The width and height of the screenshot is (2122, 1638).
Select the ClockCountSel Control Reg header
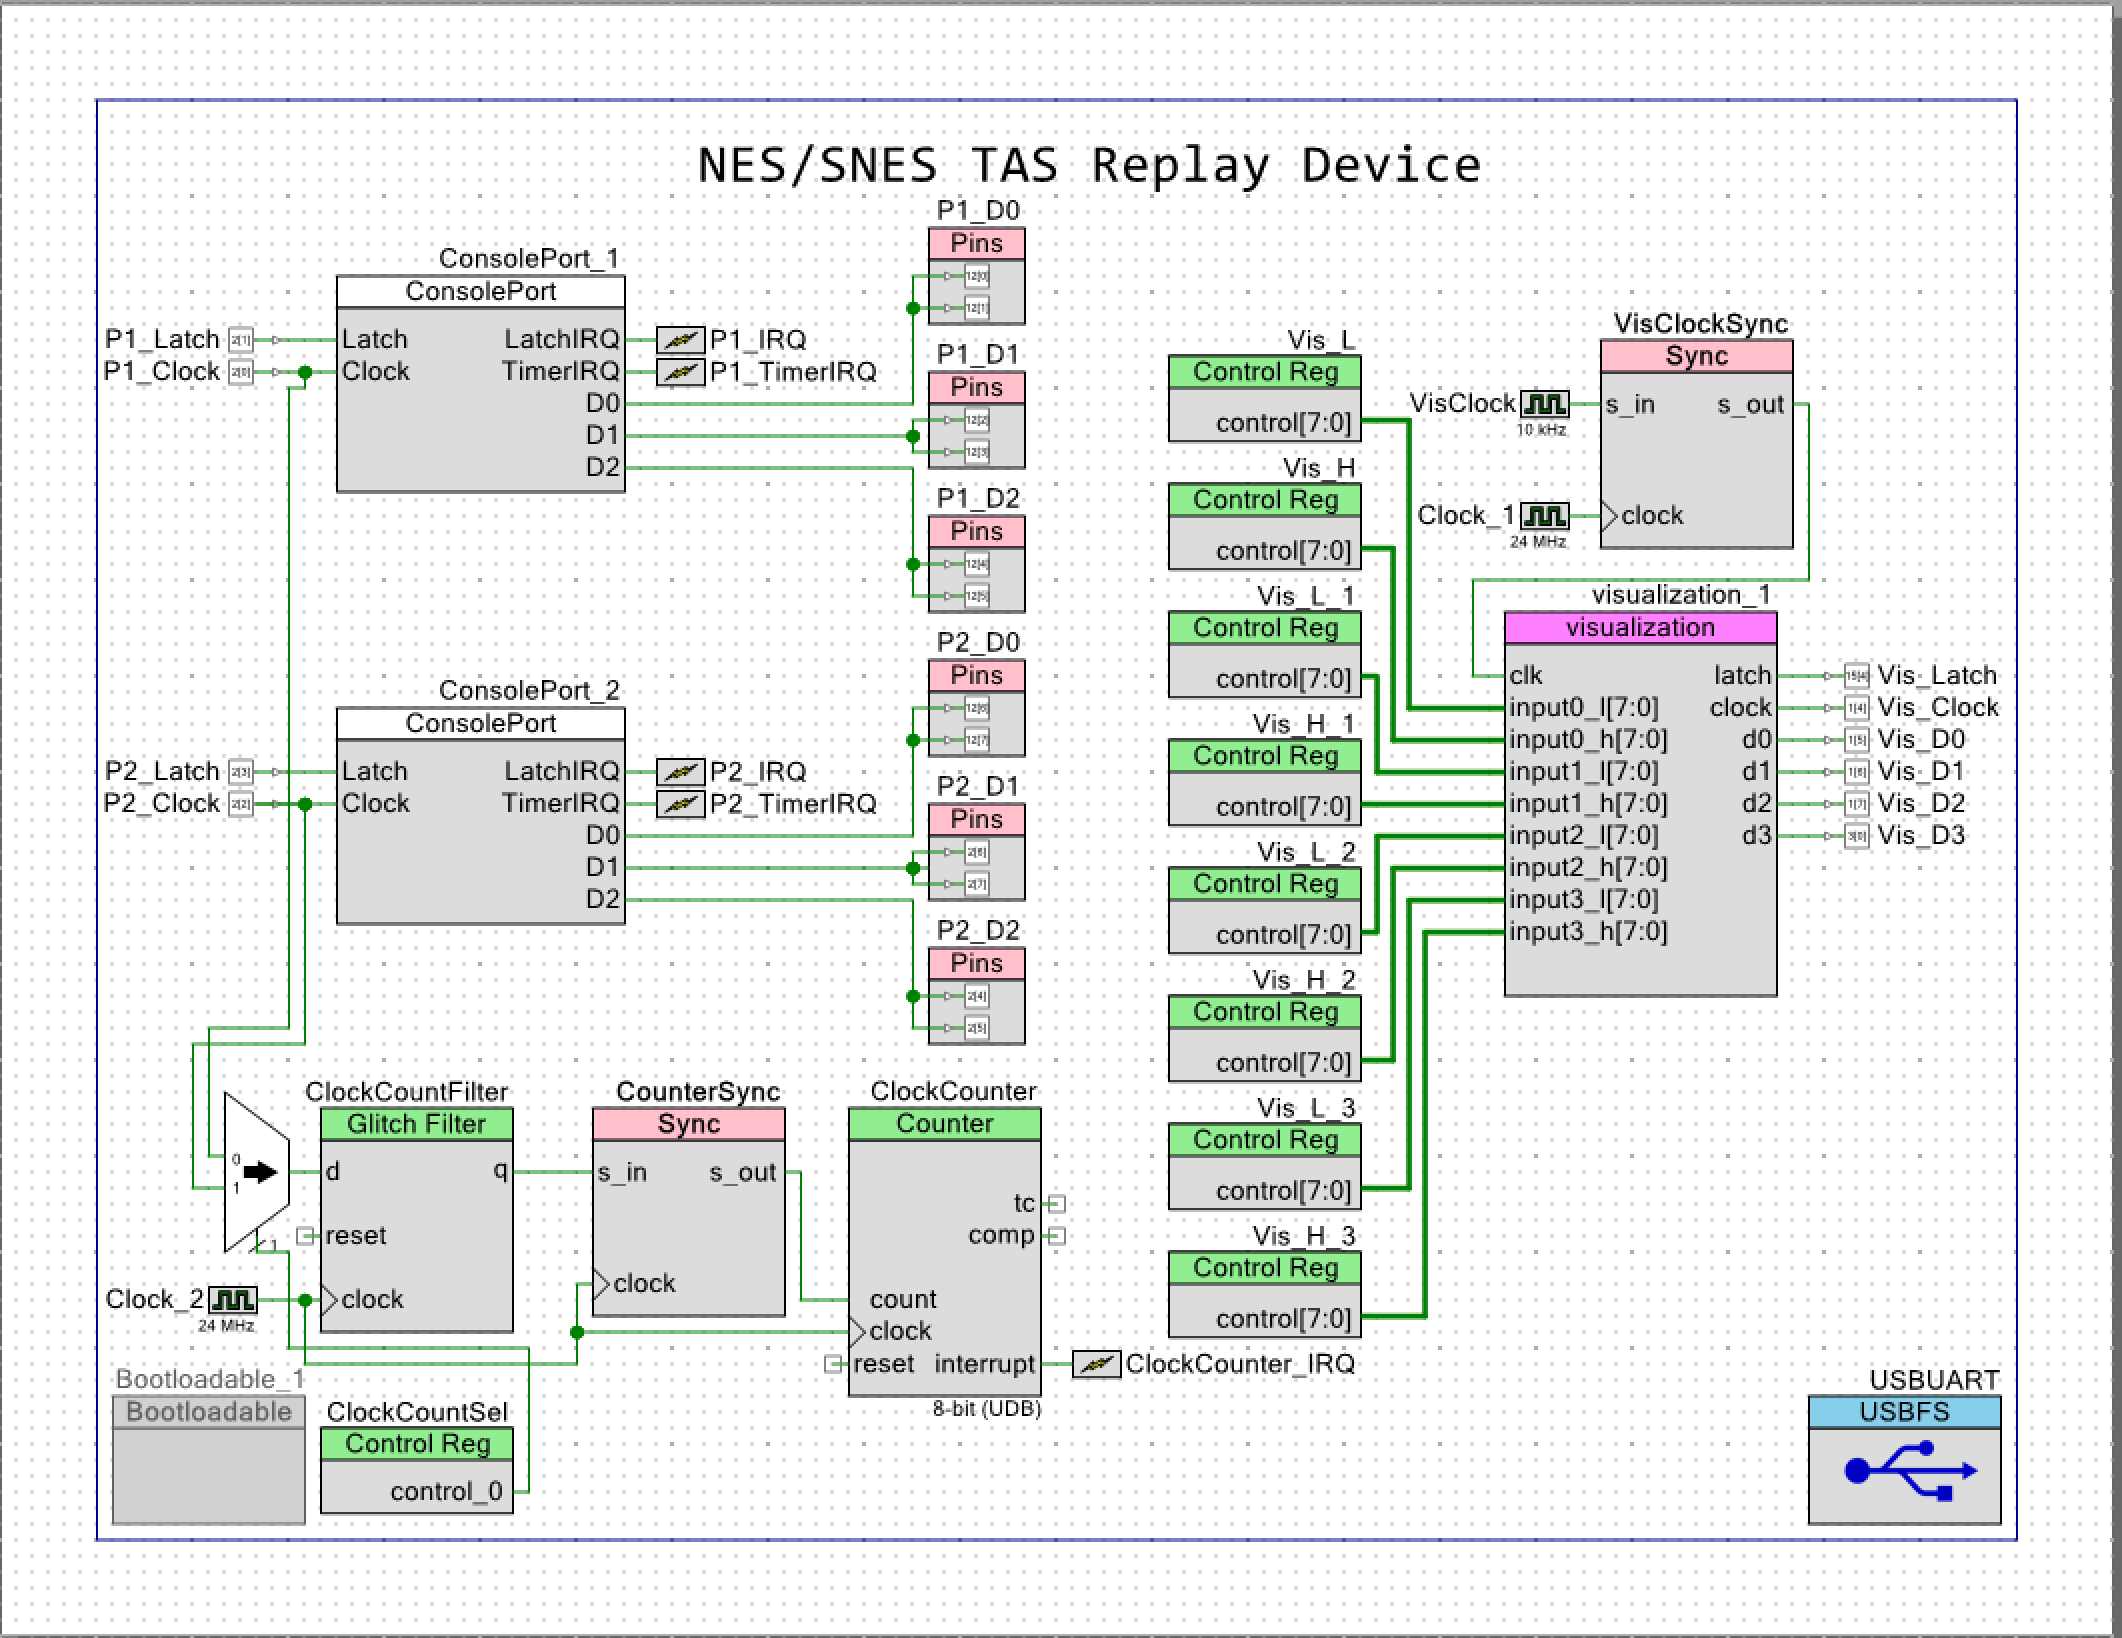[416, 1443]
